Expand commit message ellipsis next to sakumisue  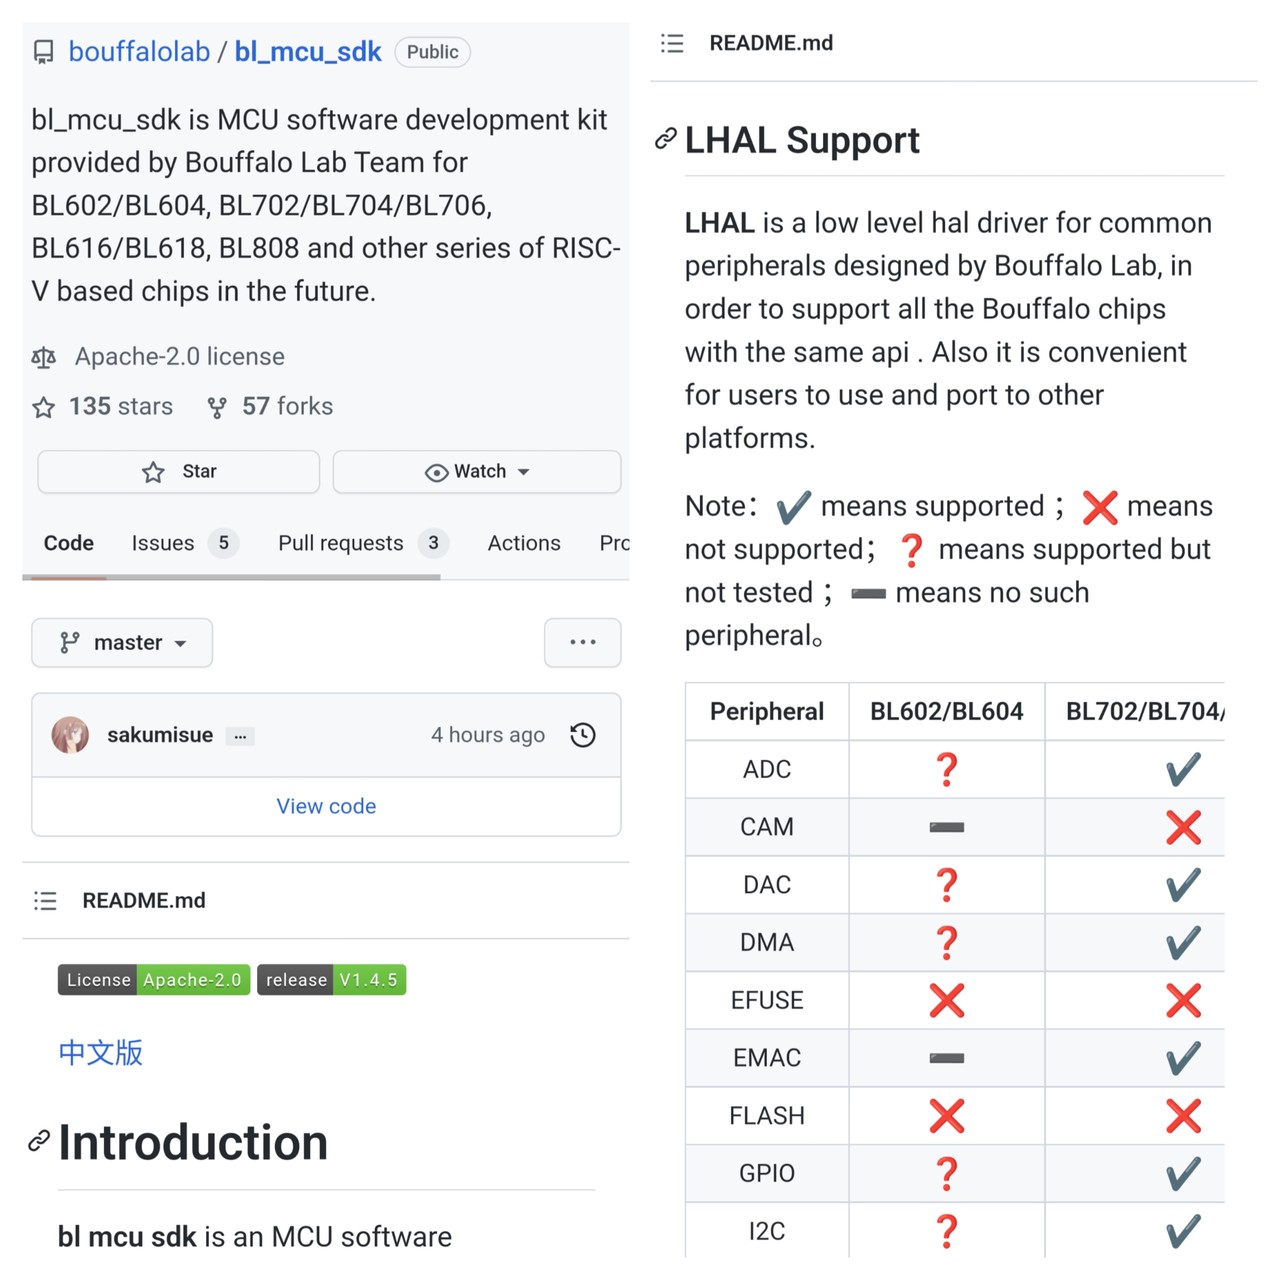(240, 736)
